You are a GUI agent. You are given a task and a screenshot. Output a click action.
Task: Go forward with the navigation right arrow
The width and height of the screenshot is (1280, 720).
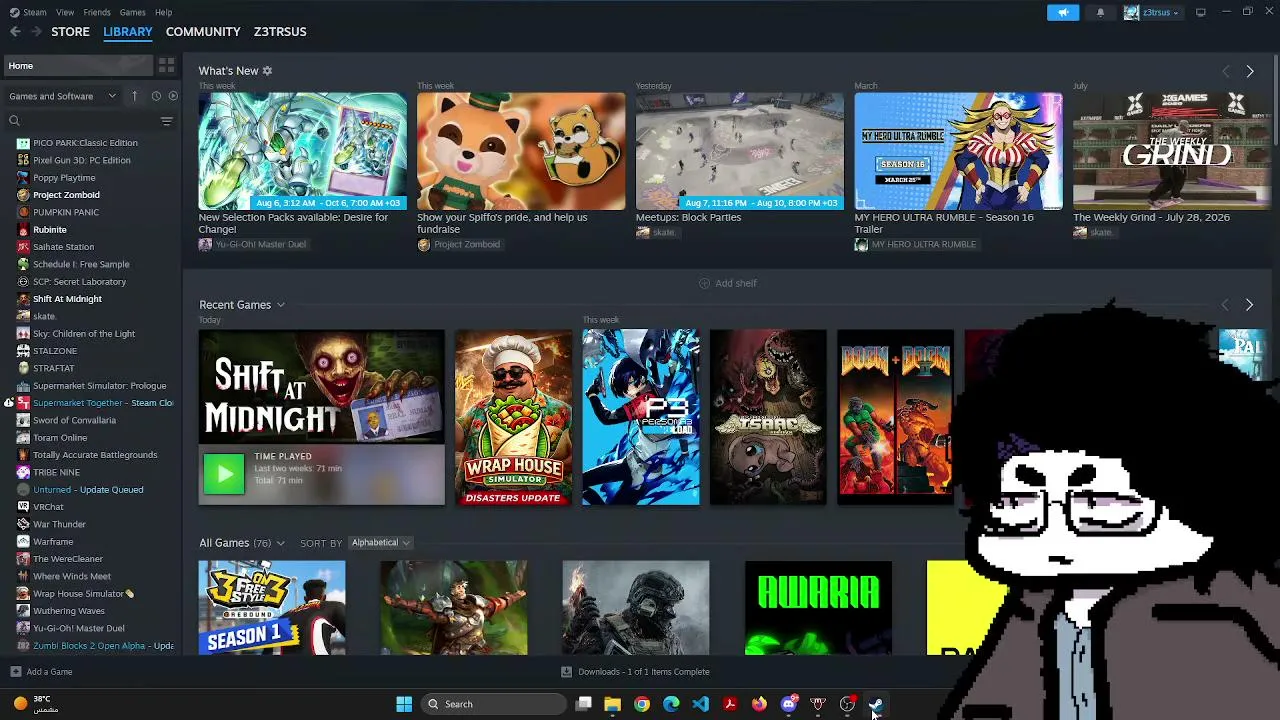(x=36, y=32)
